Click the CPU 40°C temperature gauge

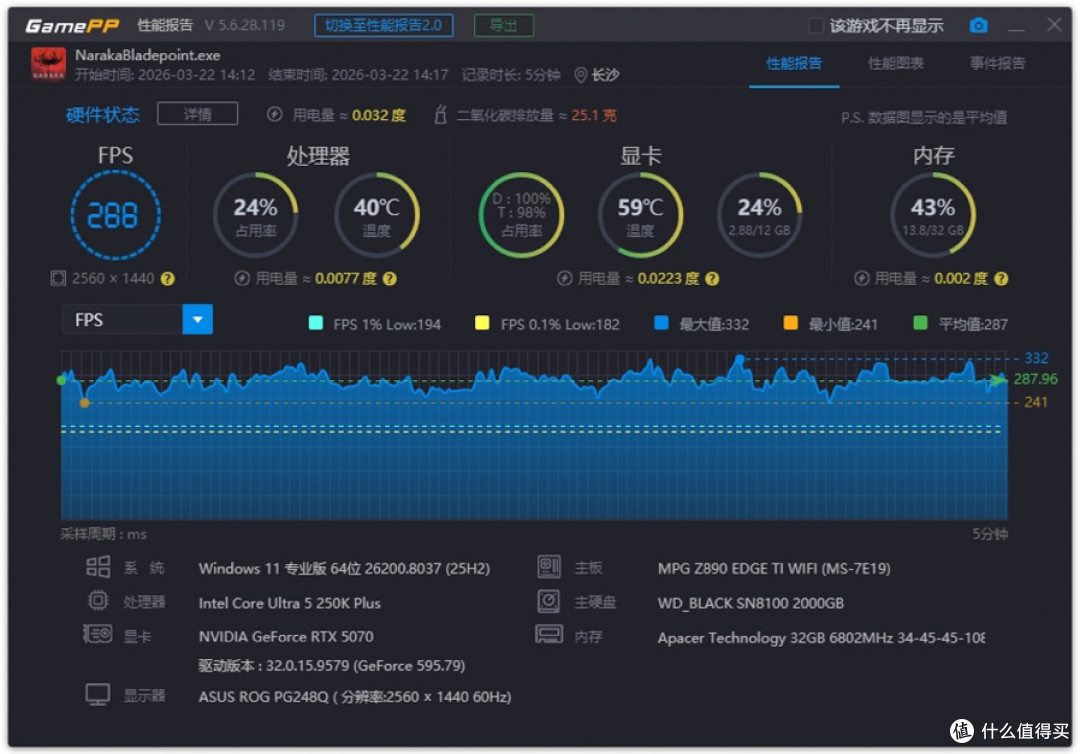point(376,215)
